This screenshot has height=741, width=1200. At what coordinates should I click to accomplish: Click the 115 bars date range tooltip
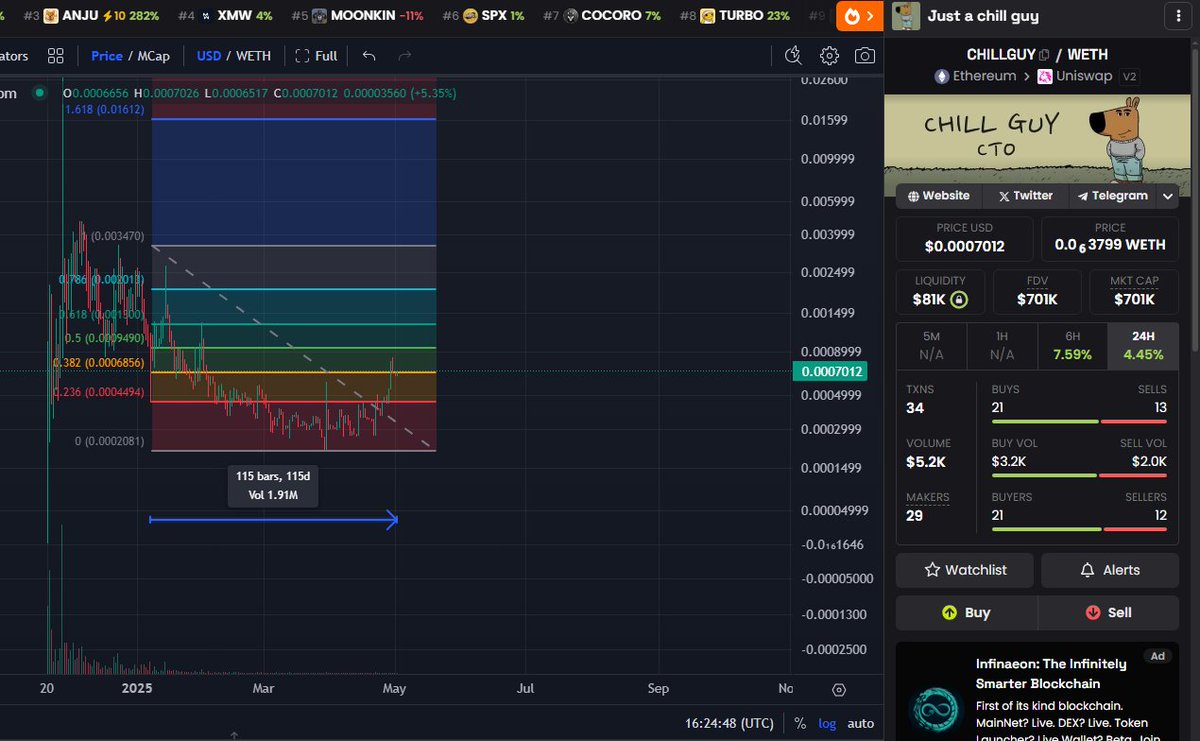coord(273,485)
